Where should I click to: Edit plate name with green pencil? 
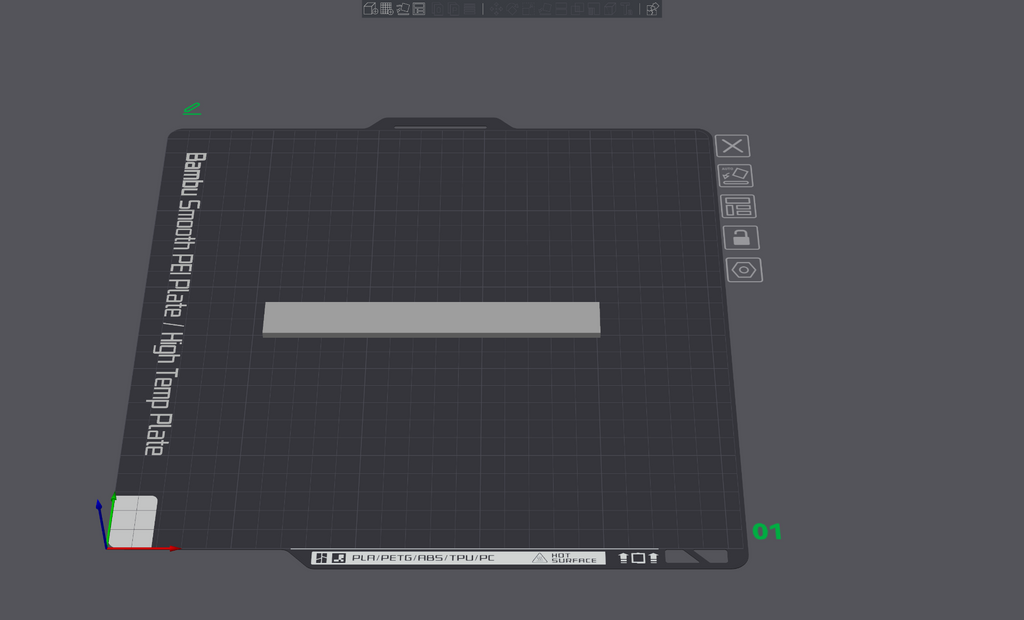(192, 108)
